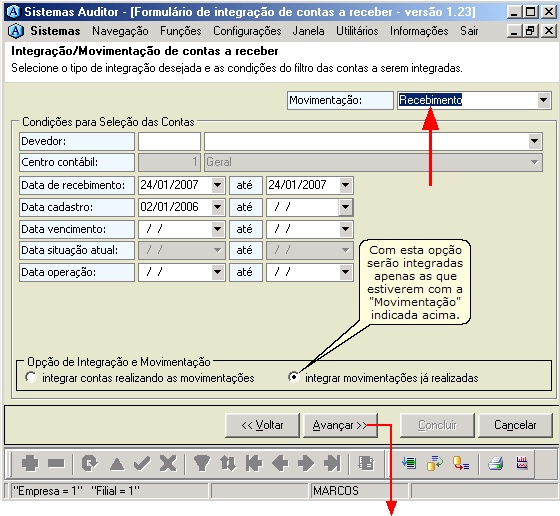Click the green-arrow list import icon

tap(409, 463)
